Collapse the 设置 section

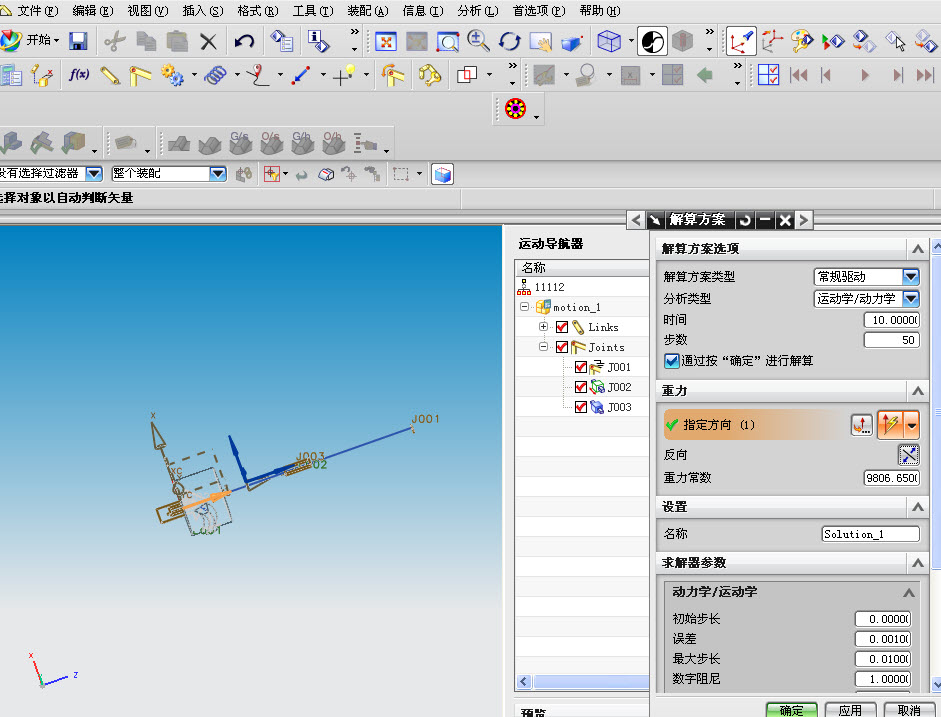pyautogui.click(x=918, y=507)
